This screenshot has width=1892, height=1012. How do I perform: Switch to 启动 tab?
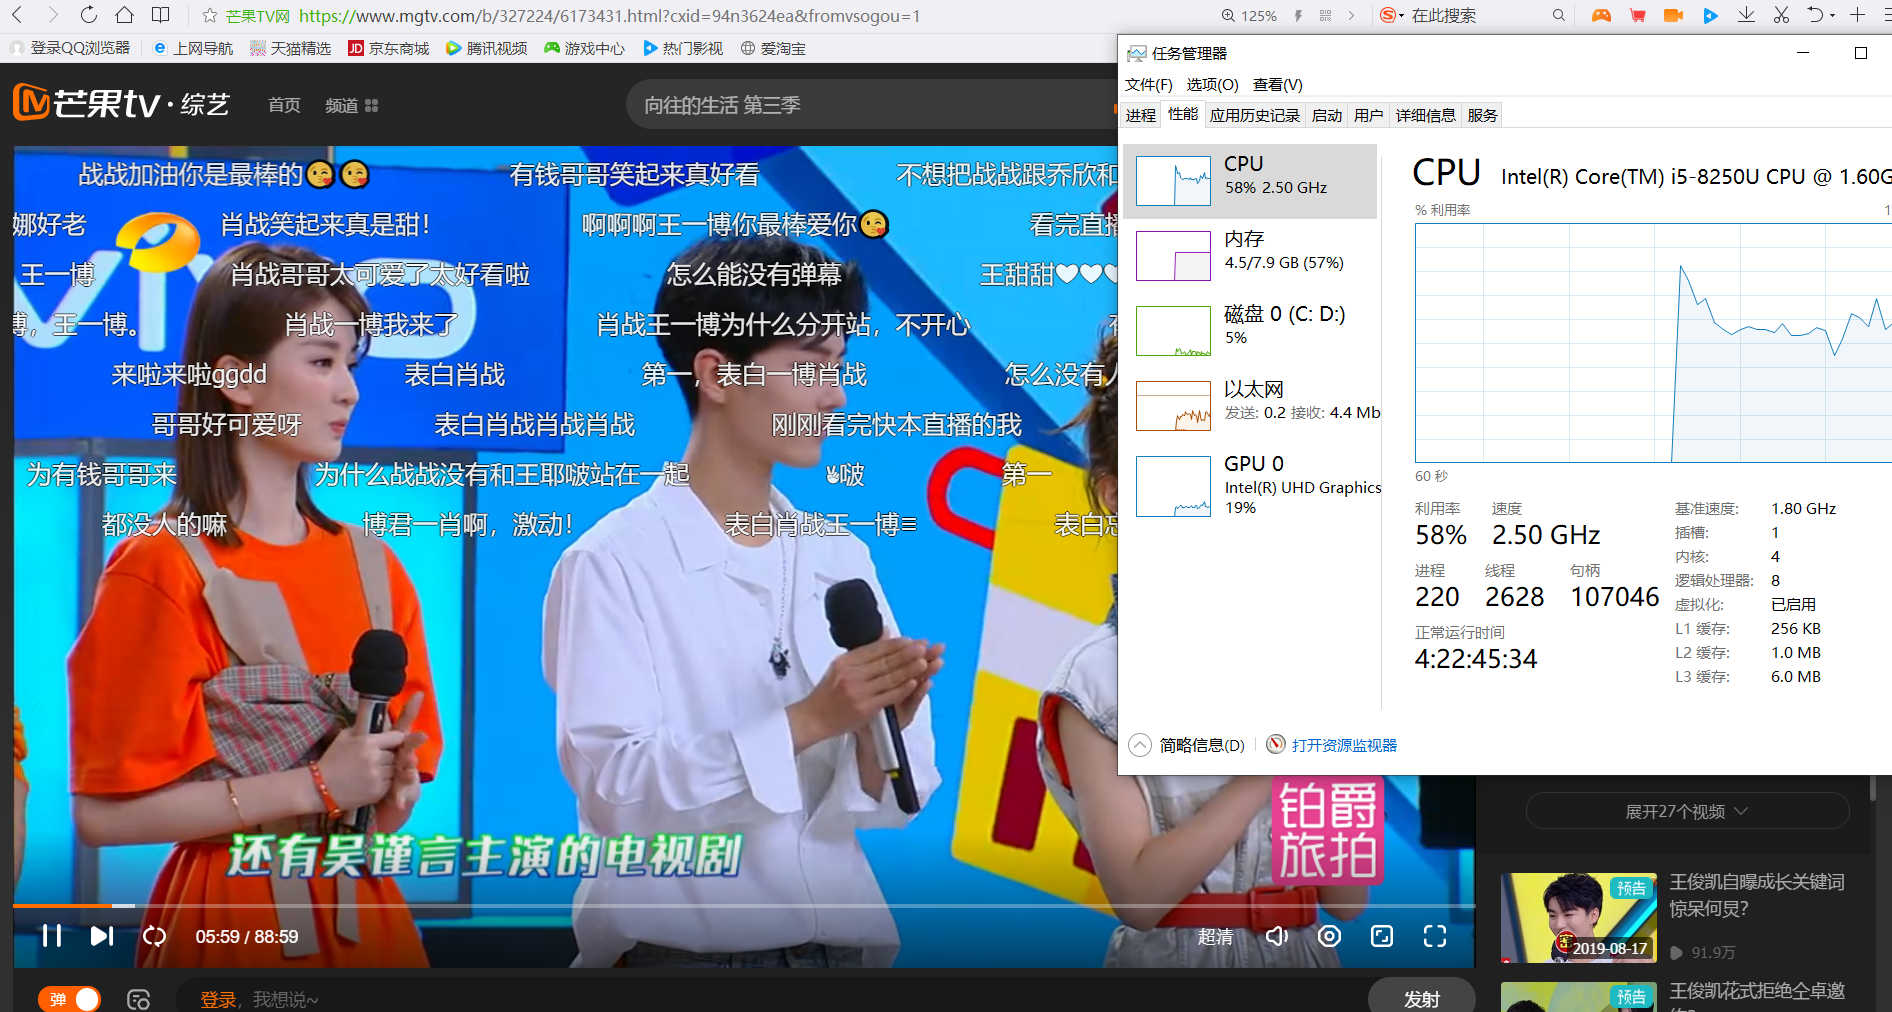pos(1326,115)
